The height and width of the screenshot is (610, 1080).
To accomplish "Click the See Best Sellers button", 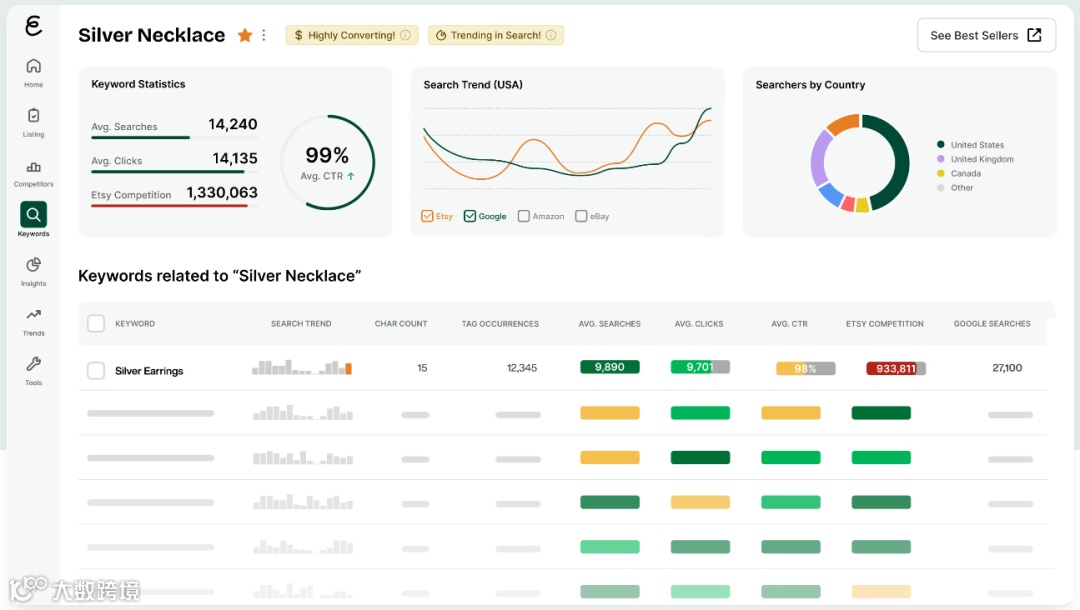I will click(x=986, y=35).
